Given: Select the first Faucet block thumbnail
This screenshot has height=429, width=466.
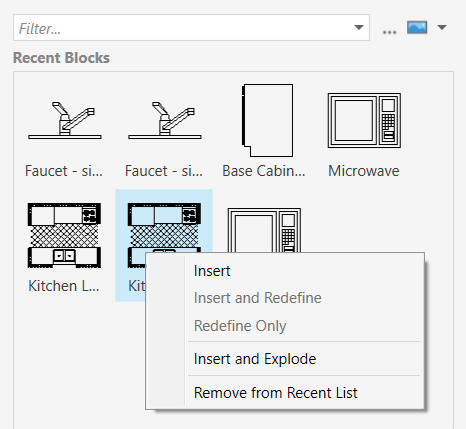Looking at the screenshot, I should [65, 120].
